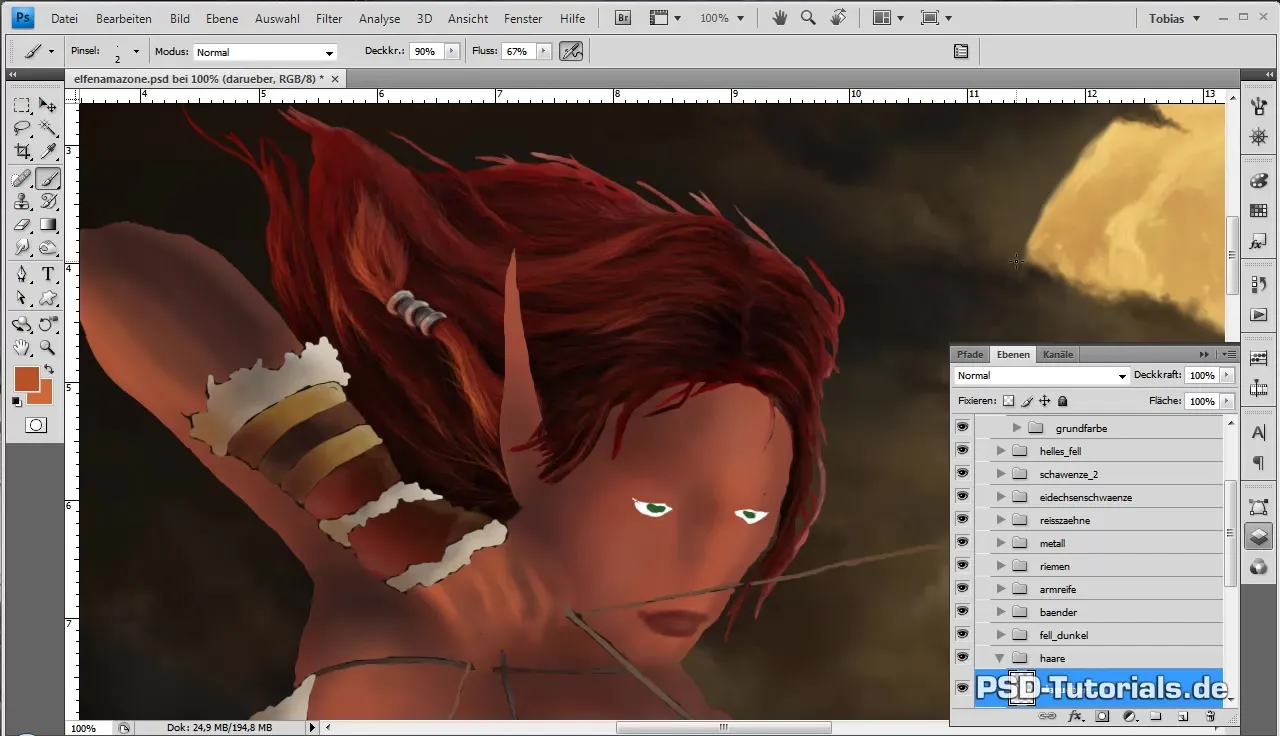This screenshot has height=736, width=1280.
Task: Select the History Brush tool
Action: (x=48, y=202)
